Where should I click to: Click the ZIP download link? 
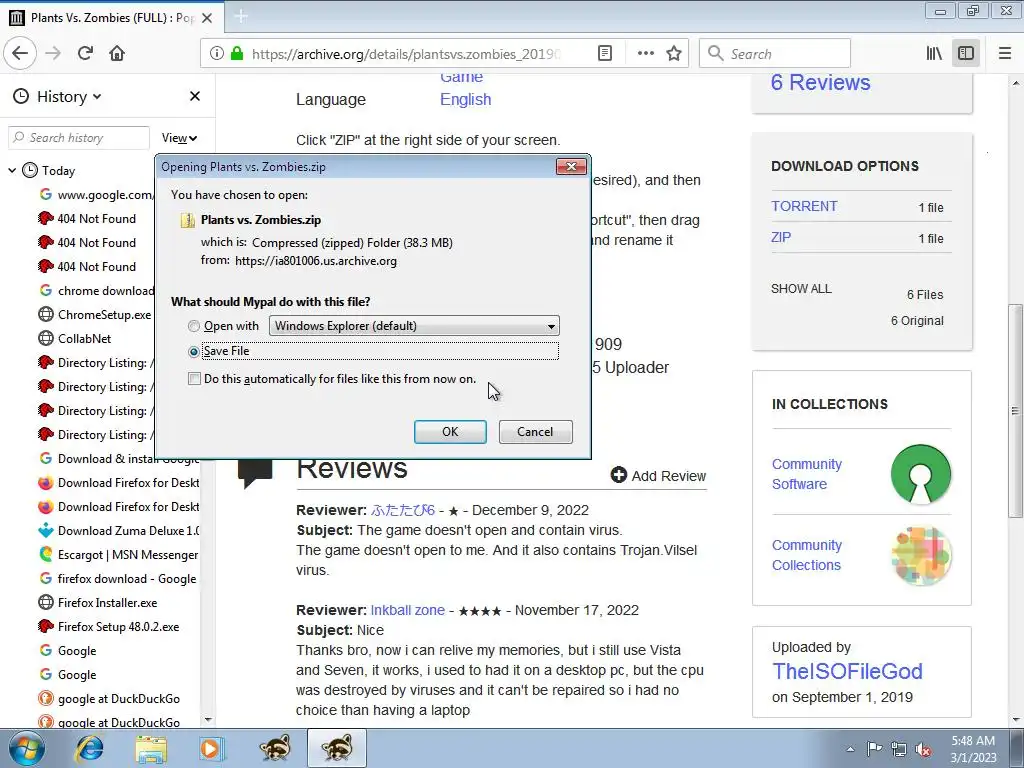[x=781, y=237]
